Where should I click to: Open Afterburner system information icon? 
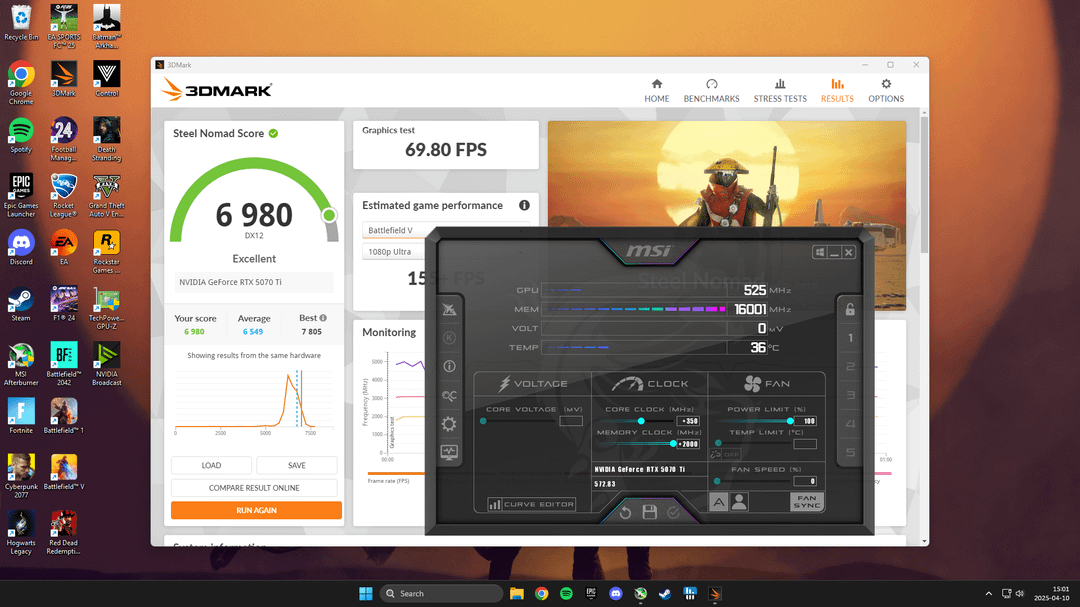point(449,367)
